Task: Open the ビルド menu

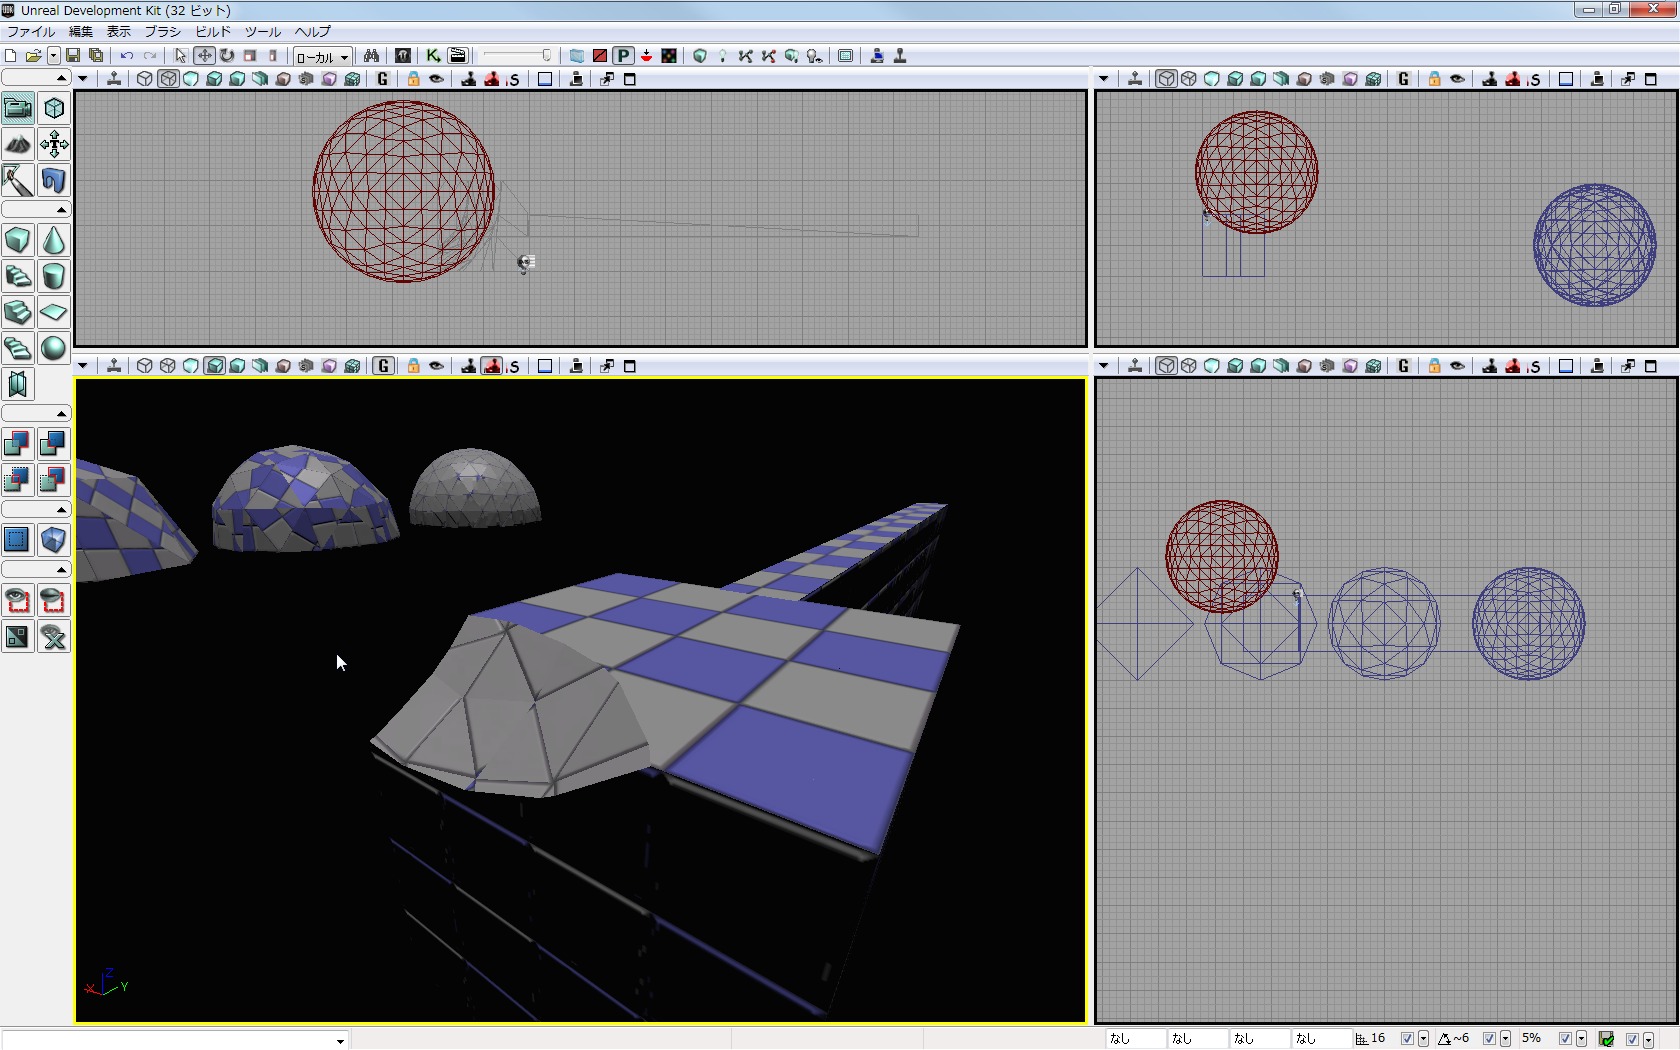Action: tap(213, 32)
